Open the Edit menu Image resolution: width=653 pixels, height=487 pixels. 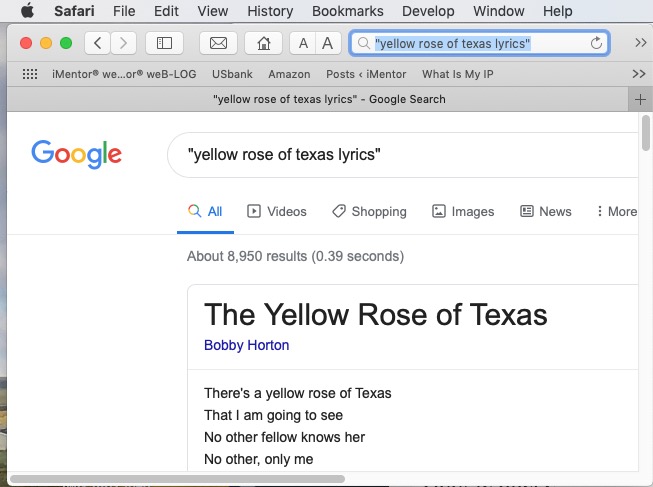pos(166,11)
